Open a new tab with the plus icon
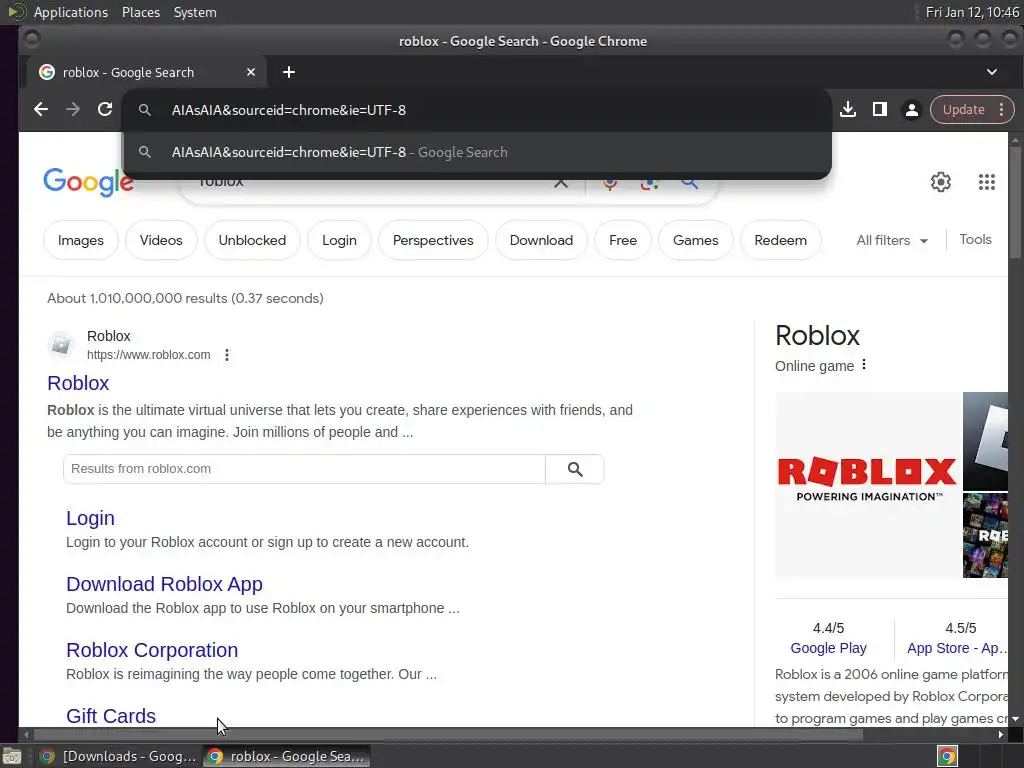This screenshot has width=1024, height=768. point(289,72)
